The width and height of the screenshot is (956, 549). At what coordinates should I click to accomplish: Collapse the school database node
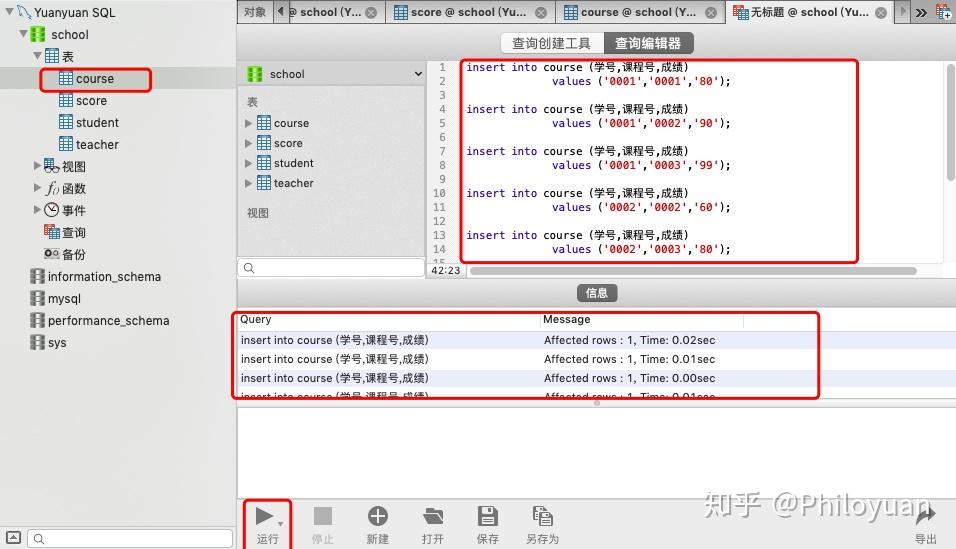click(23, 34)
